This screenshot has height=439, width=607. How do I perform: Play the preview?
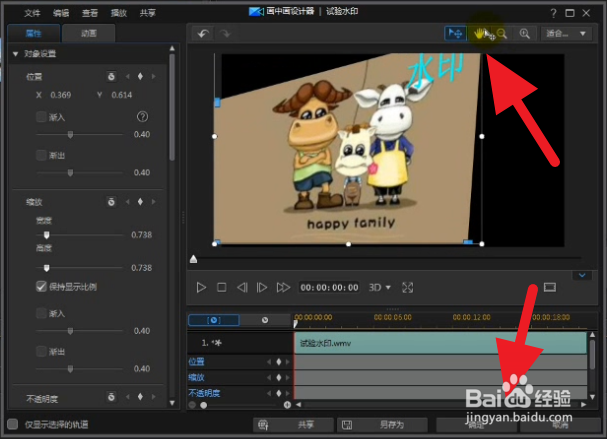[x=201, y=288]
